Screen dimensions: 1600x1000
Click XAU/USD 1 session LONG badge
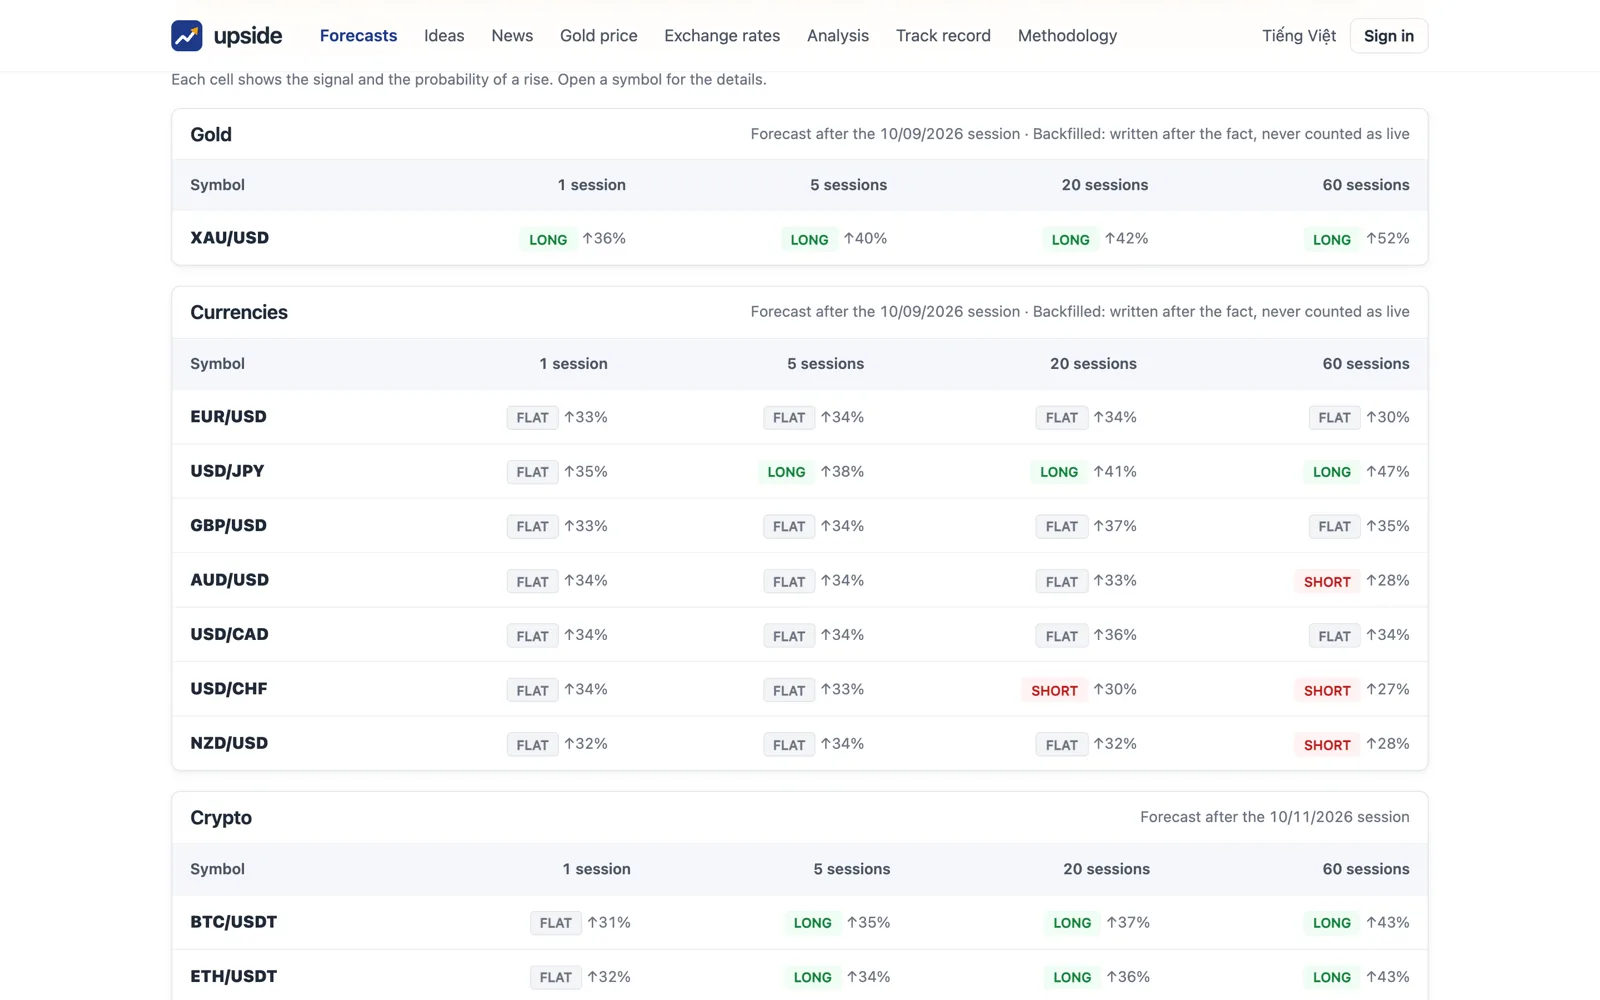[x=548, y=240]
